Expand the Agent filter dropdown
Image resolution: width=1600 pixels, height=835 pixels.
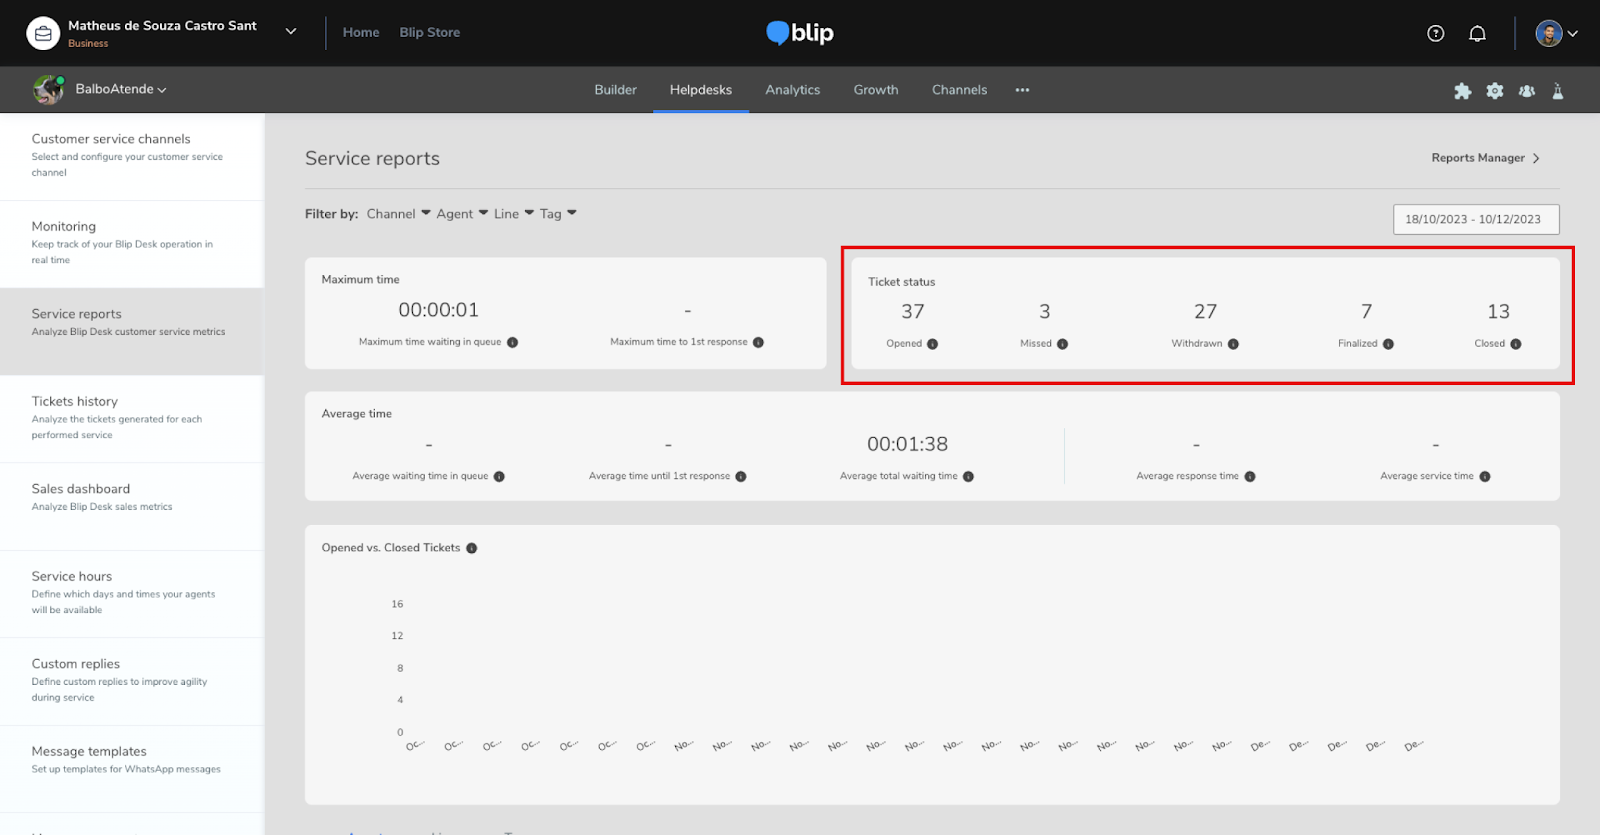click(x=461, y=214)
